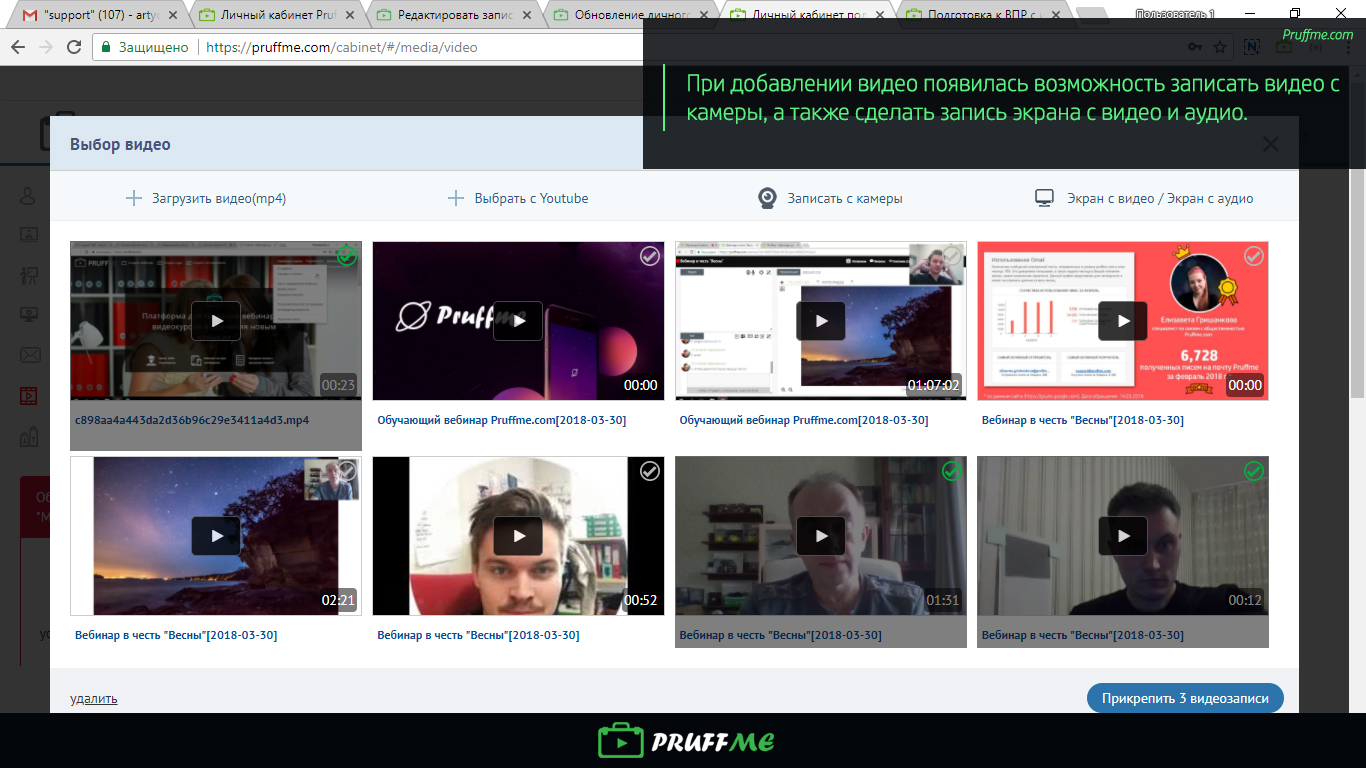The height and width of the screenshot is (768, 1366).
Task: Open title under the 02:21 video
Action: click(x=176, y=635)
